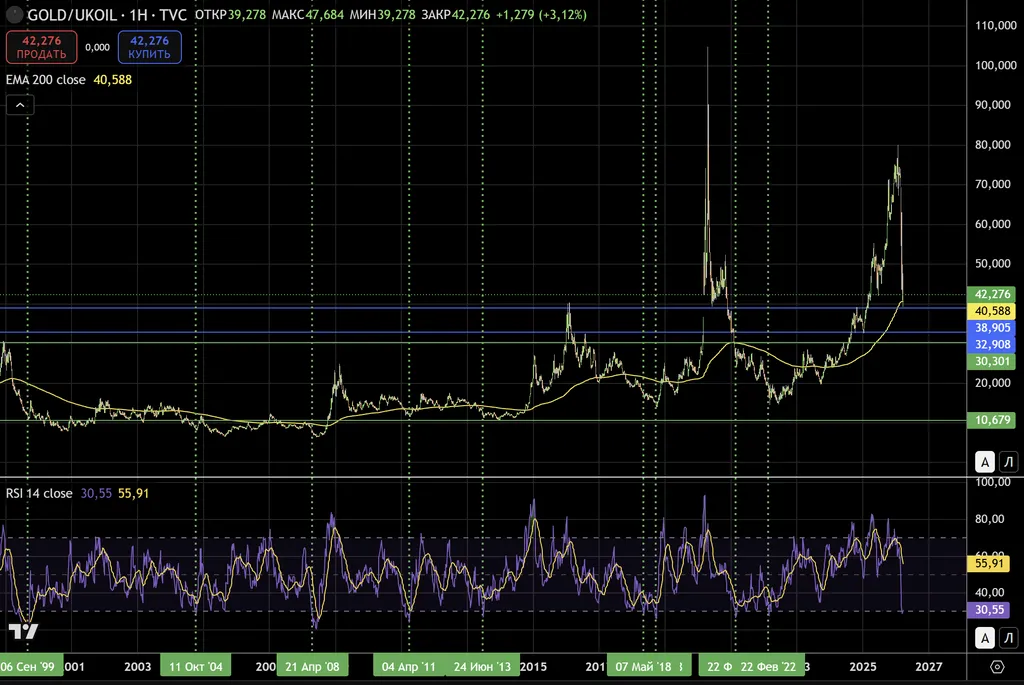
Task: Open chart settings gear at bottom right
Action: click(x=996, y=667)
